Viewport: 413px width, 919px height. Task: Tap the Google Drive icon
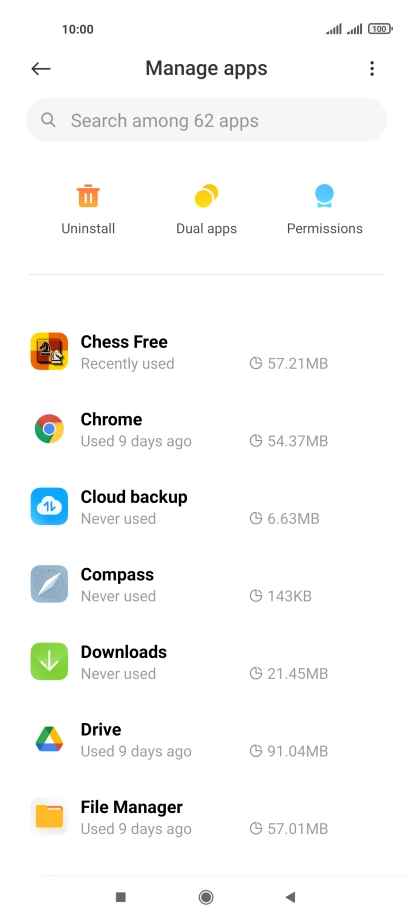point(49,739)
